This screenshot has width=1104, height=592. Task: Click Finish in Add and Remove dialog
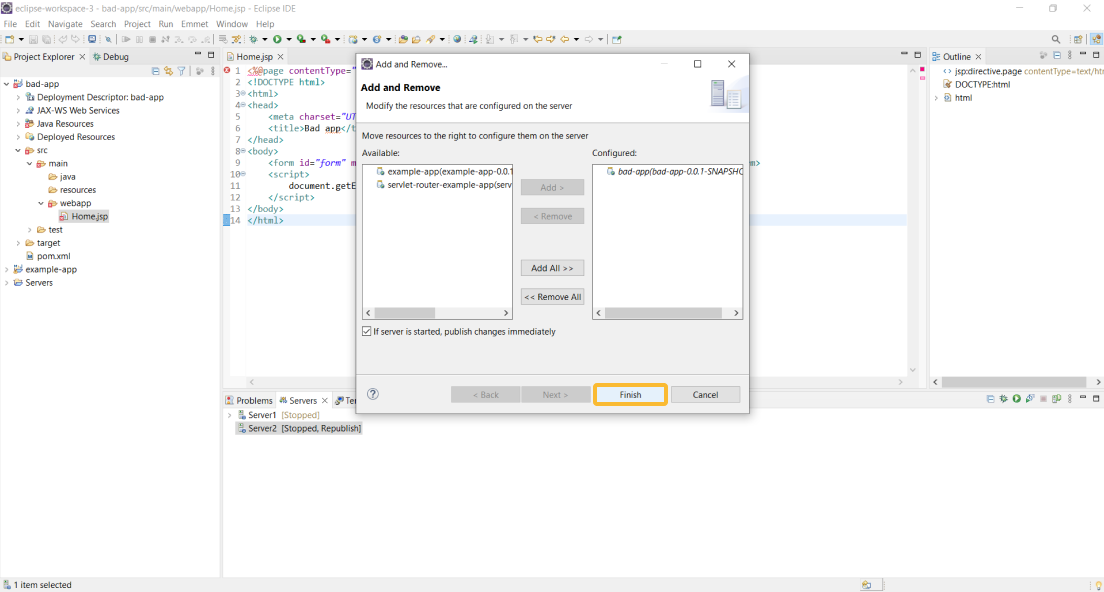click(630, 395)
